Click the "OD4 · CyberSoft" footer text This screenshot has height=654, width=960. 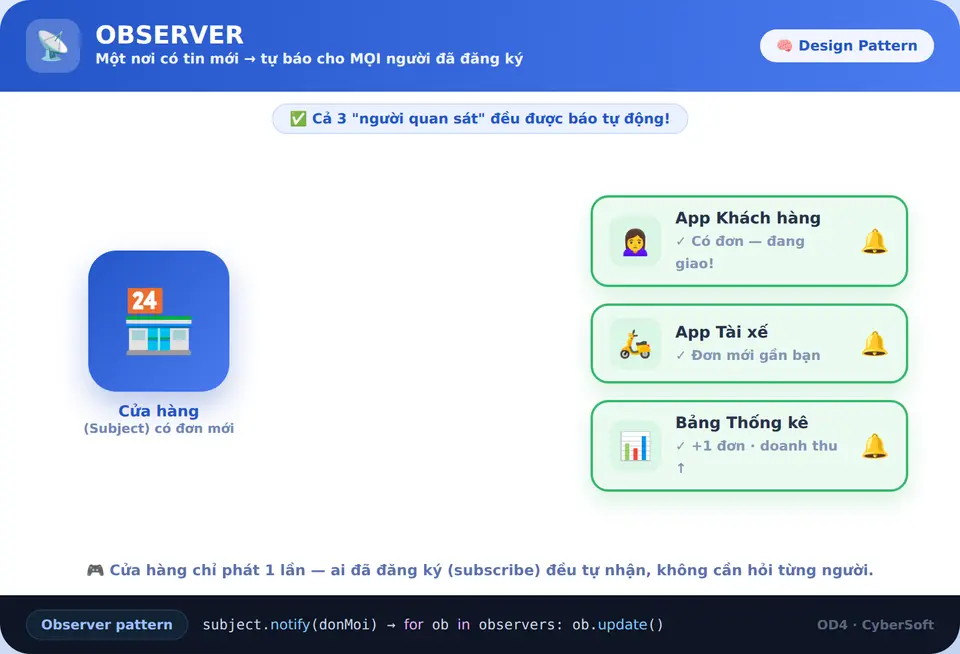(x=876, y=625)
